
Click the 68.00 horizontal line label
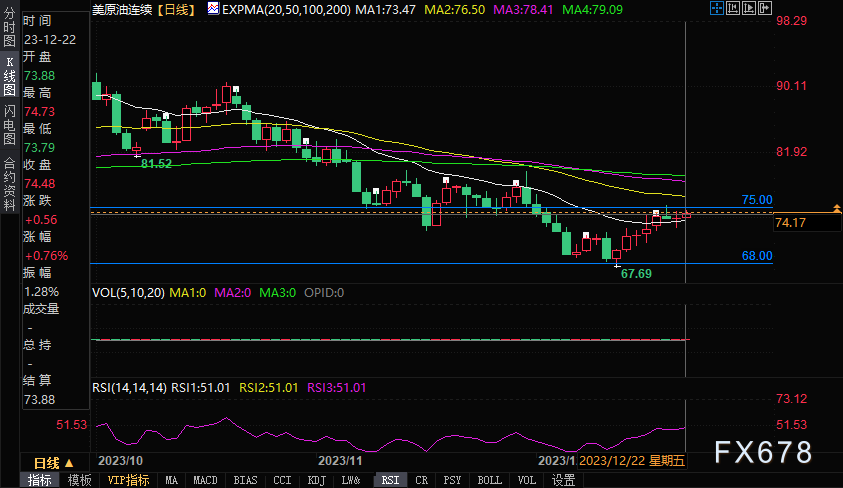(757, 256)
